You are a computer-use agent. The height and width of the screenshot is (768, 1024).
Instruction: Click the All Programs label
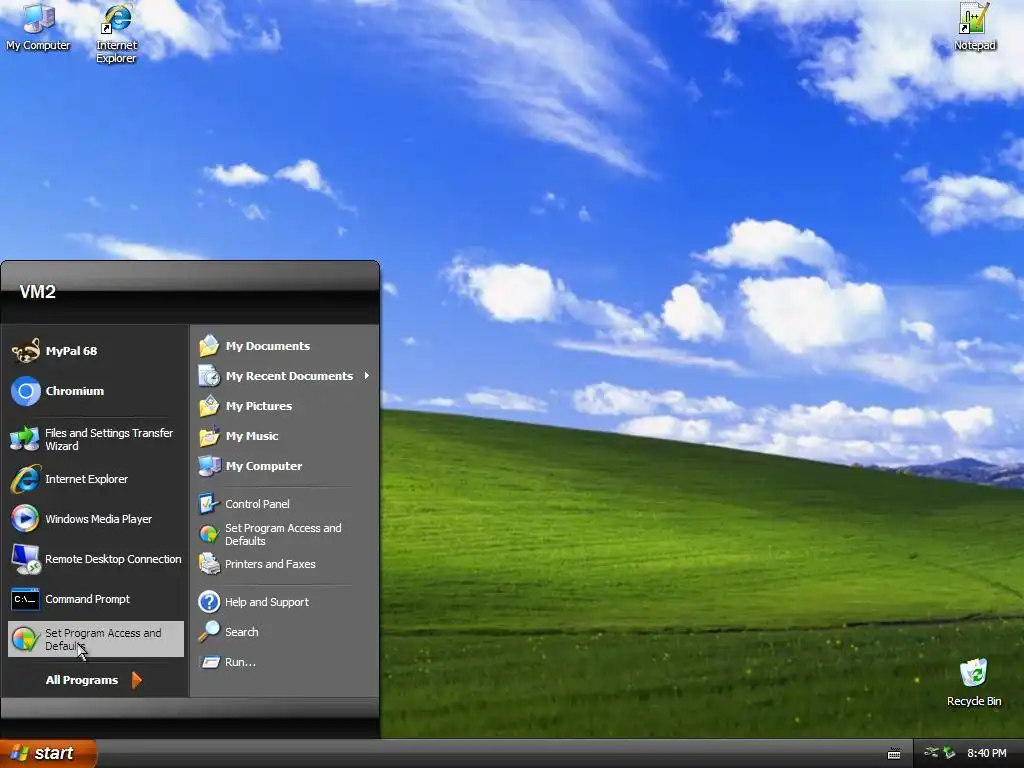coord(82,680)
